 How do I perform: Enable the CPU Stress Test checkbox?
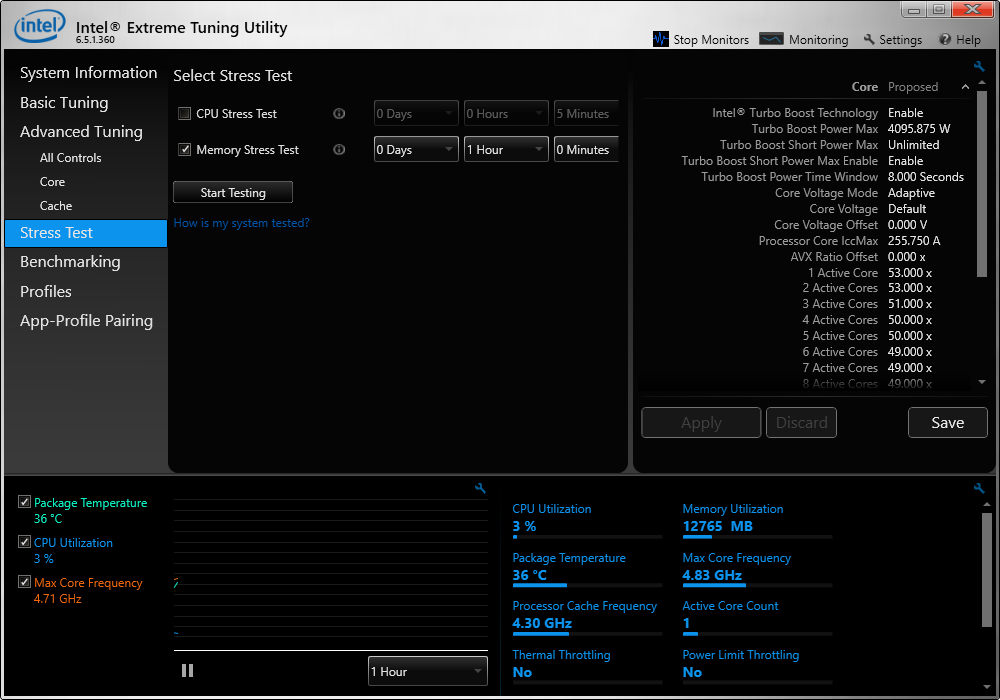coord(184,113)
